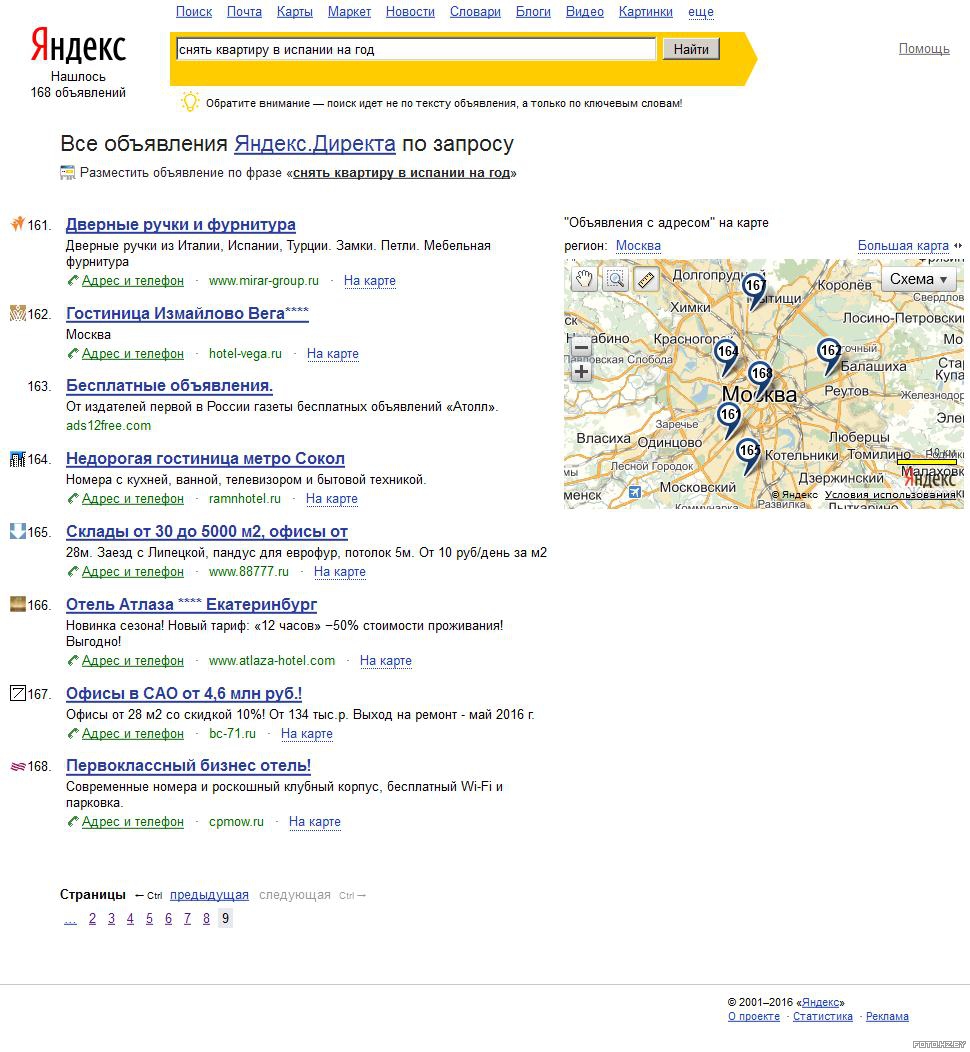The image size is (970, 1052).
Task: Click the airport icon on the map
Action: point(635,492)
